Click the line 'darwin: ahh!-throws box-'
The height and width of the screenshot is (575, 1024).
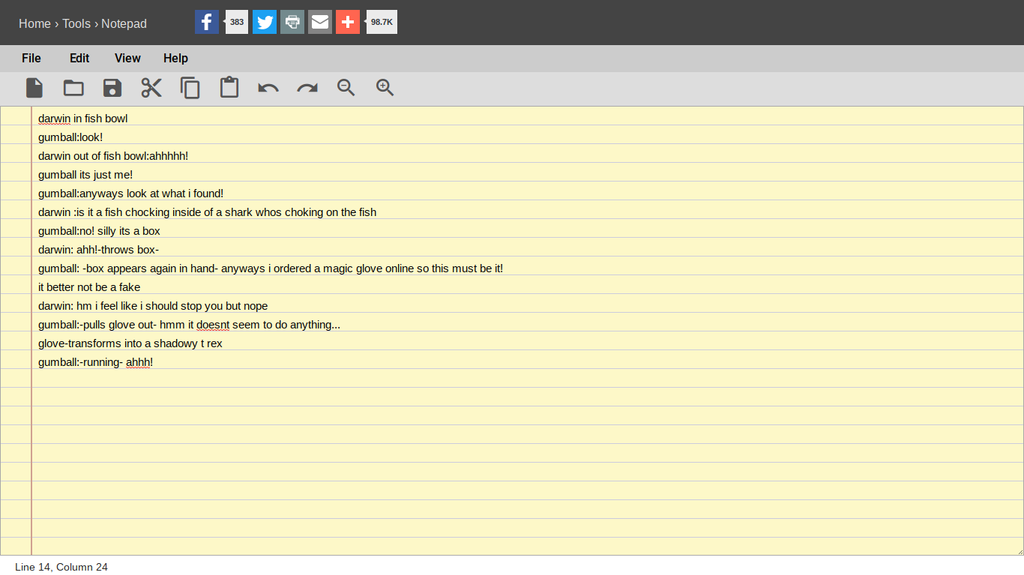point(99,250)
